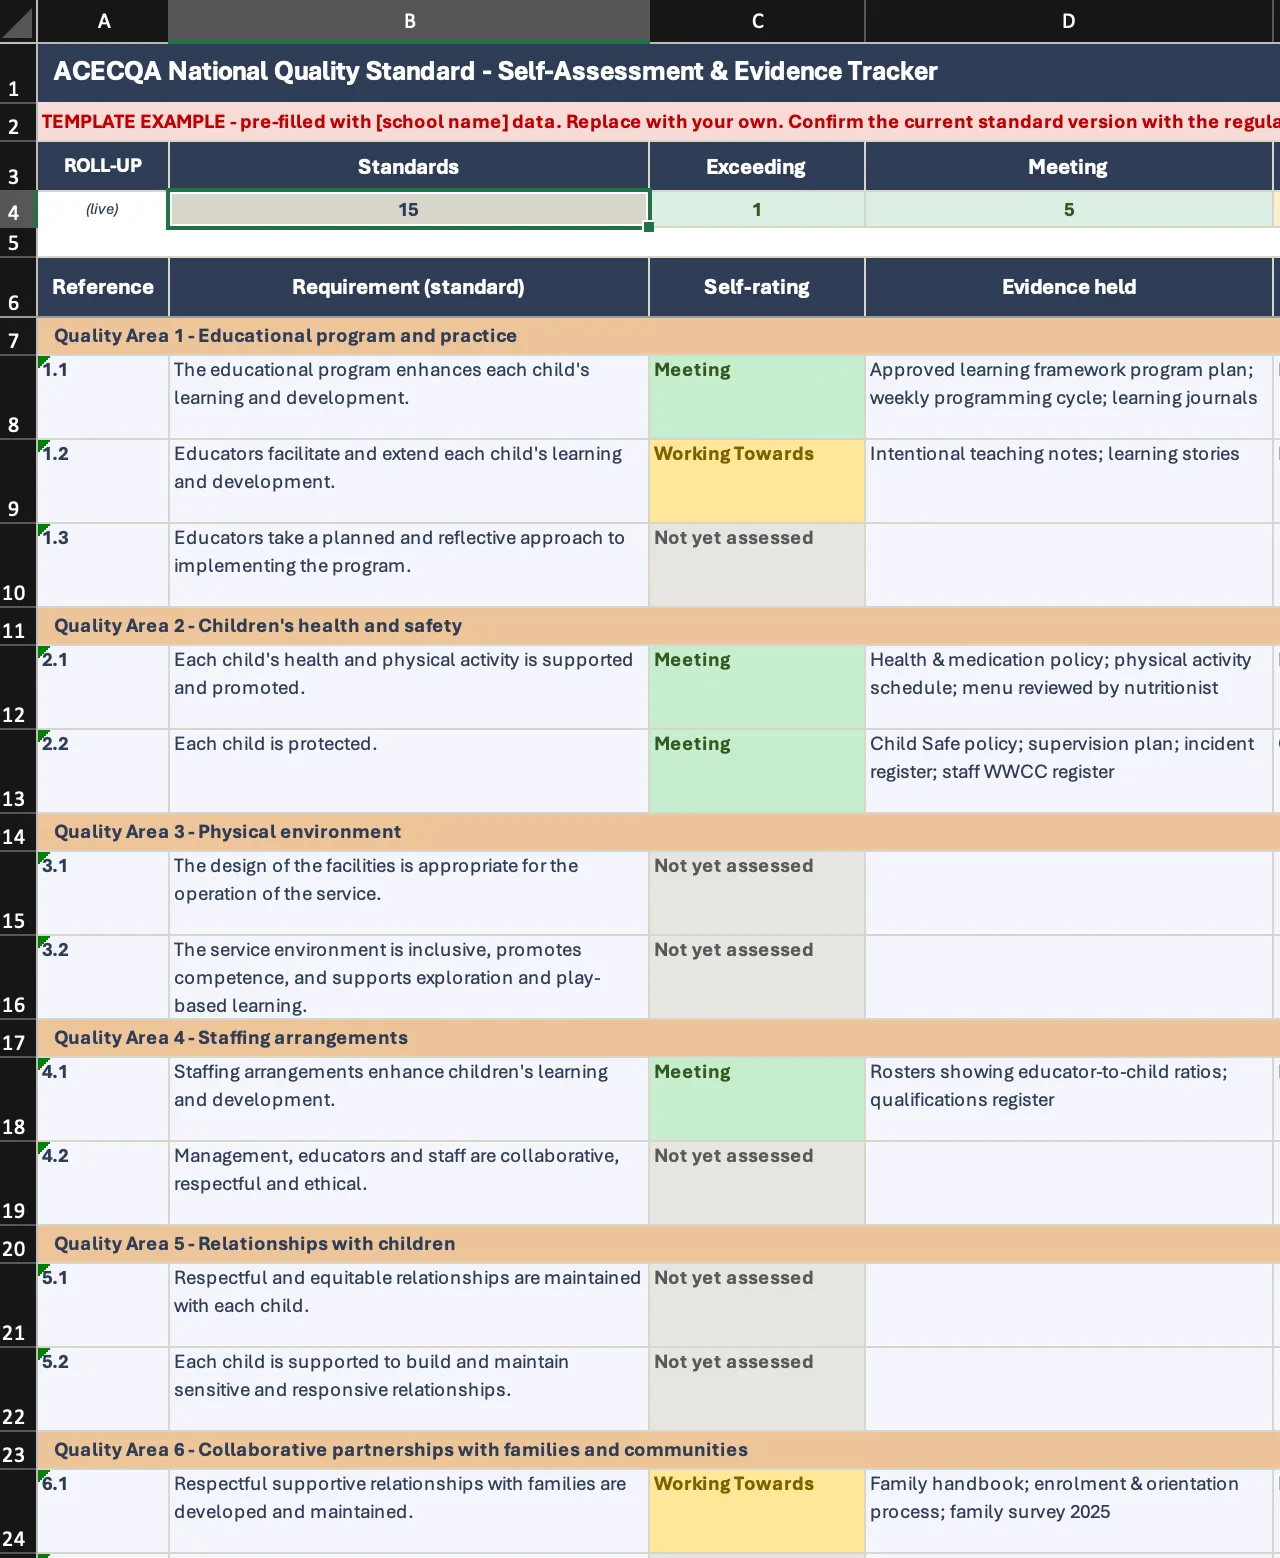Select column D header
Viewport: 1280px width, 1558px height.
[1069, 21]
